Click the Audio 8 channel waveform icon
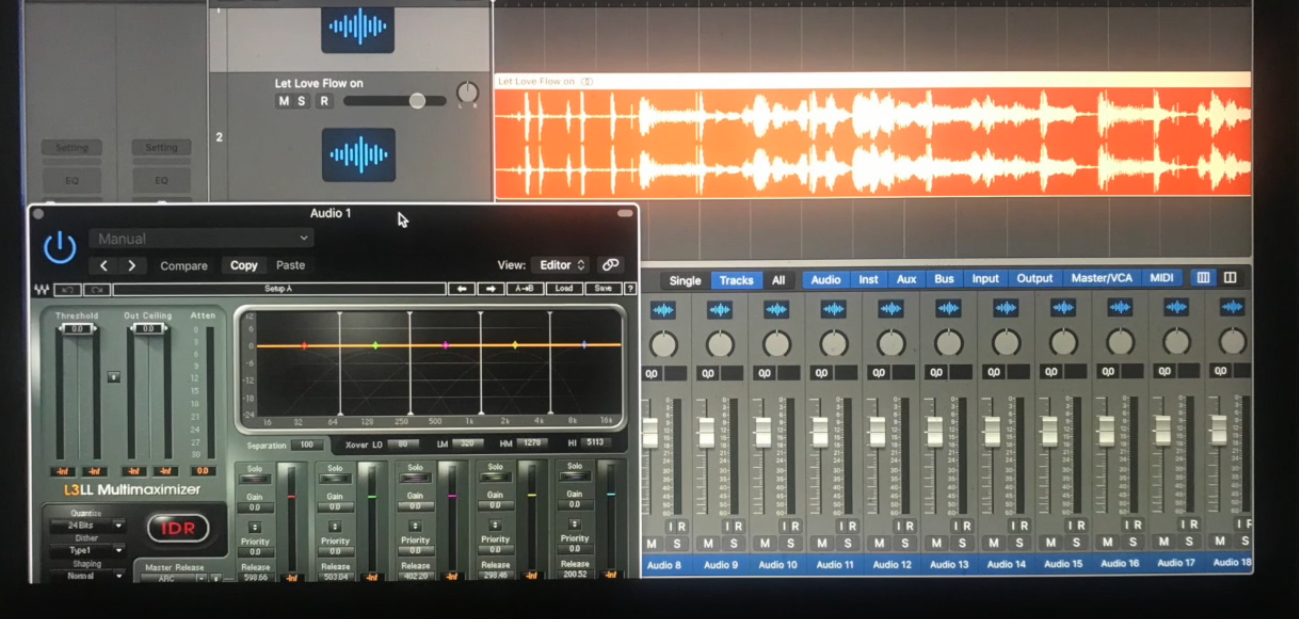 [x=663, y=310]
